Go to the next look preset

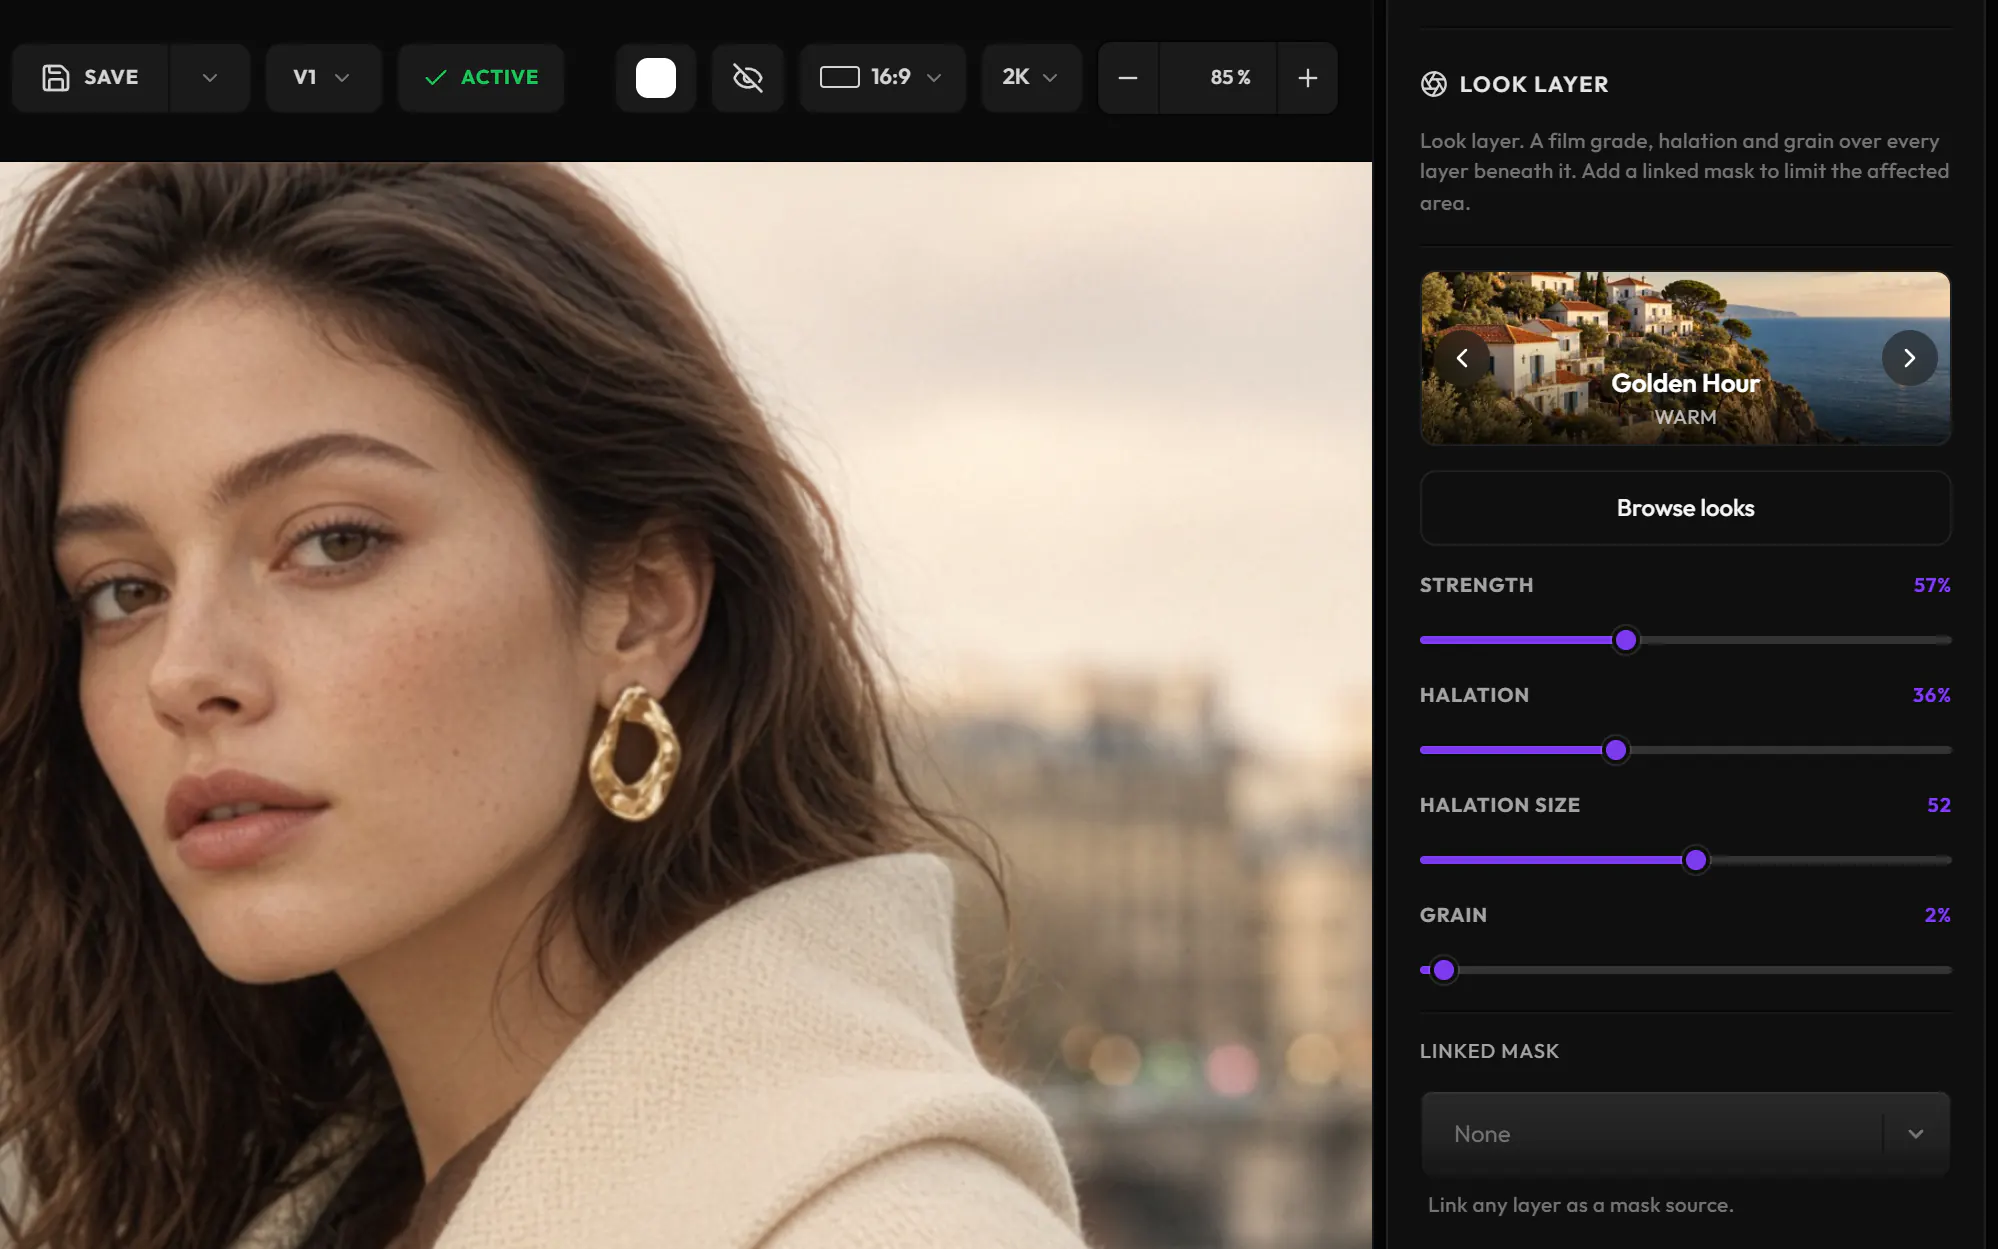(x=1909, y=358)
